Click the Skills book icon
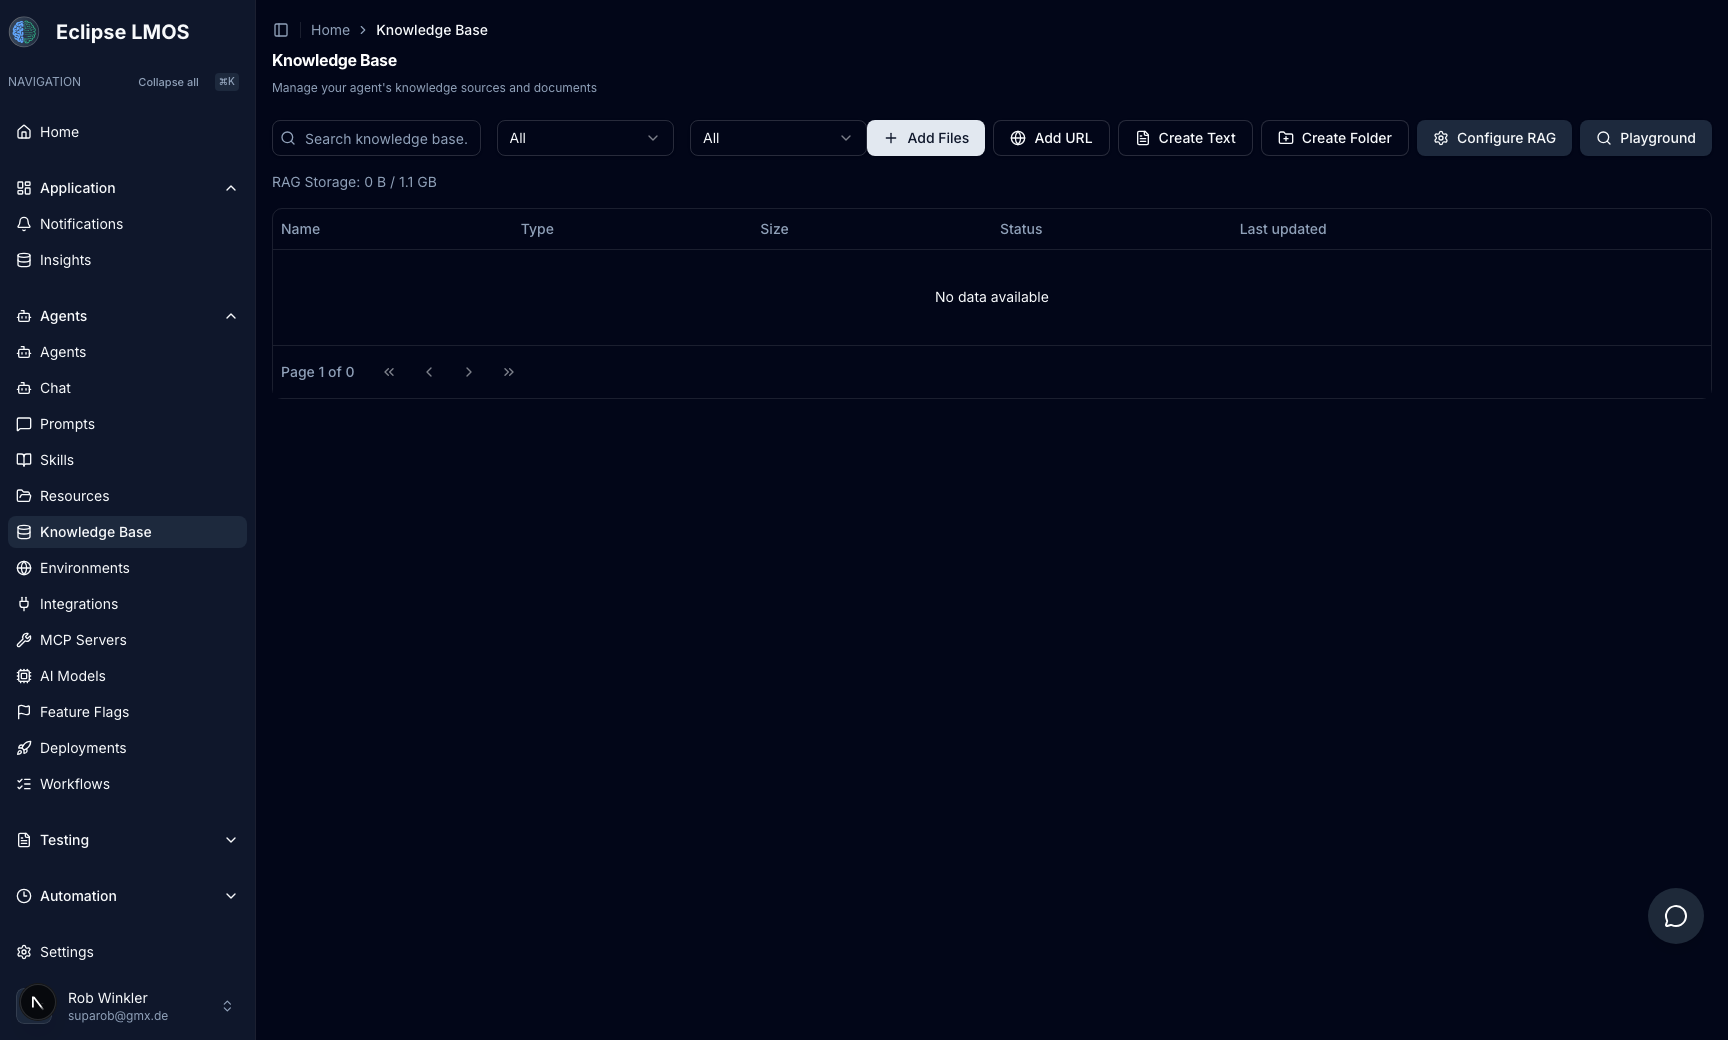Image resolution: width=1728 pixels, height=1040 pixels. coord(24,460)
